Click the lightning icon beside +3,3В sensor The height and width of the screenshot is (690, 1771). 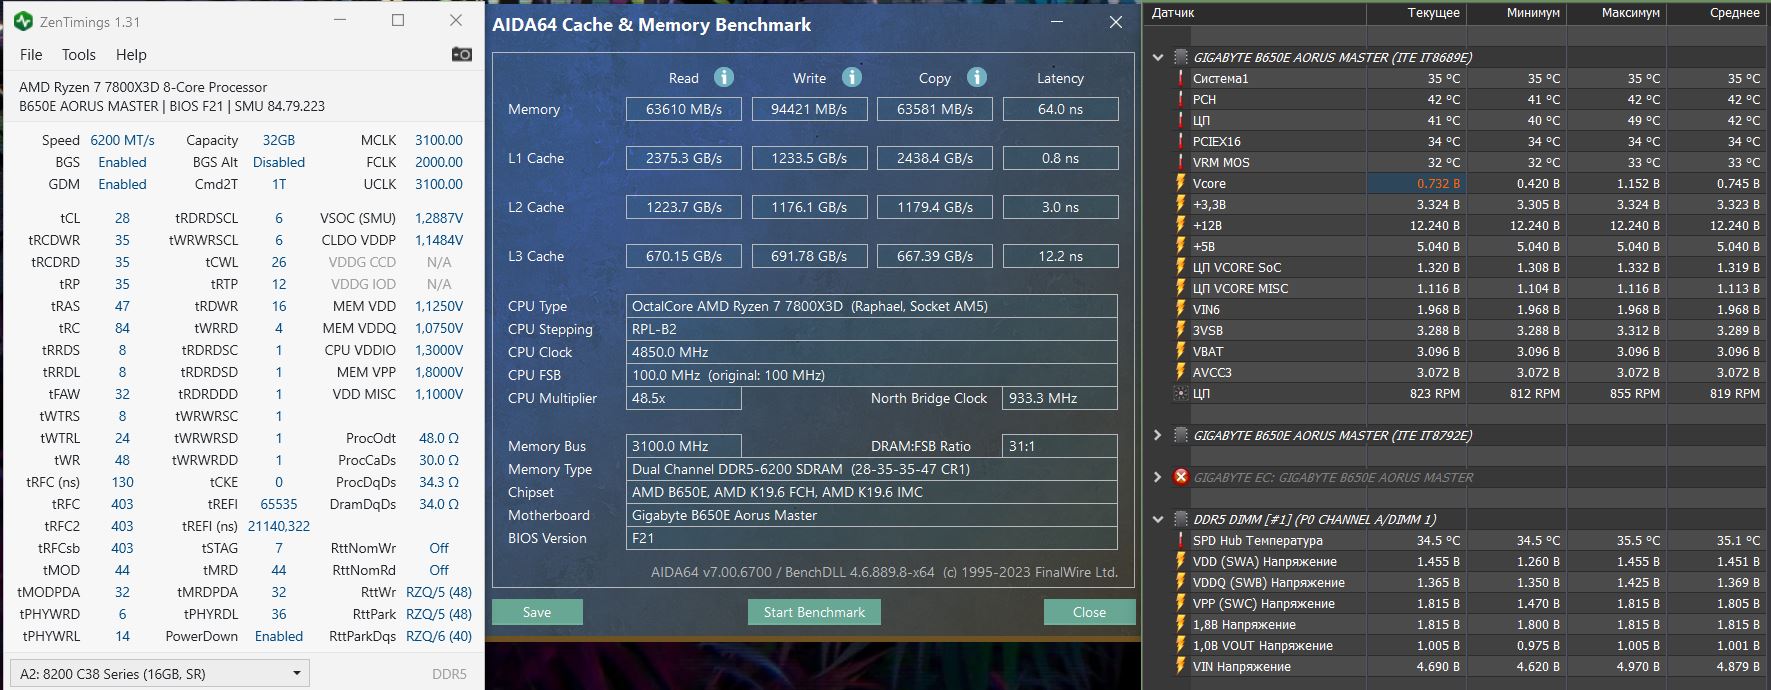[x=1180, y=204]
